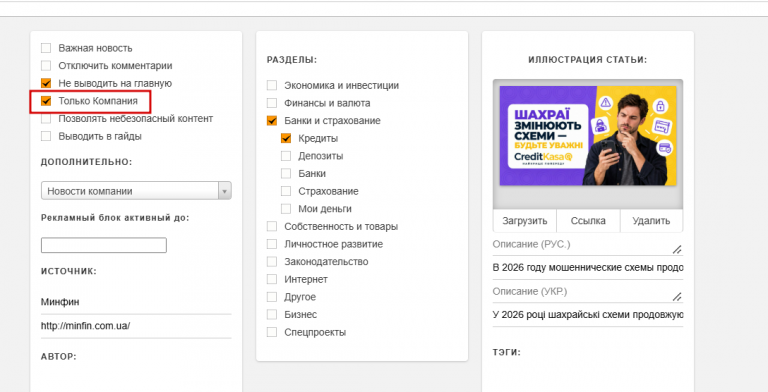Image resolution: width=768 pixels, height=392 pixels.
Task: Check the 'Другое' section
Action: [272, 297]
